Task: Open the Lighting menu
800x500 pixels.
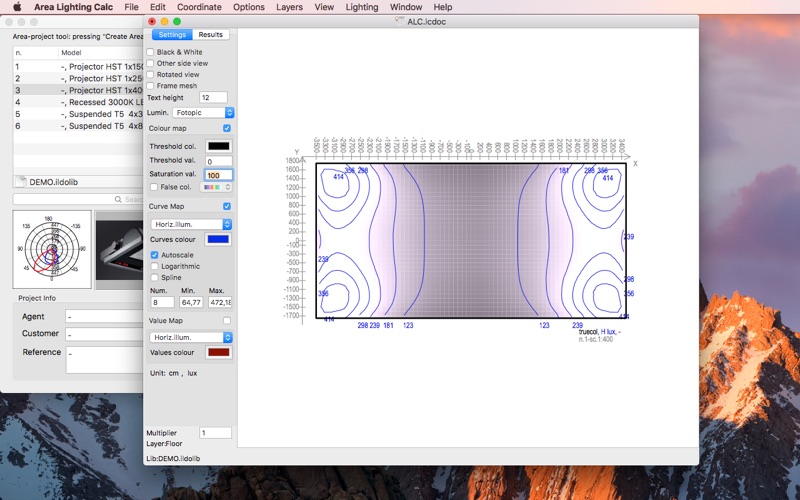Action: click(x=362, y=7)
